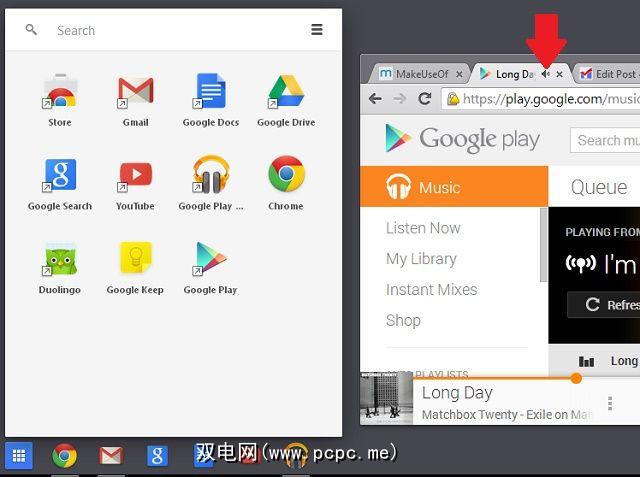Open Google Search from the taskbar
The height and width of the screenshot is (477, 640).
tap(158, 455)
